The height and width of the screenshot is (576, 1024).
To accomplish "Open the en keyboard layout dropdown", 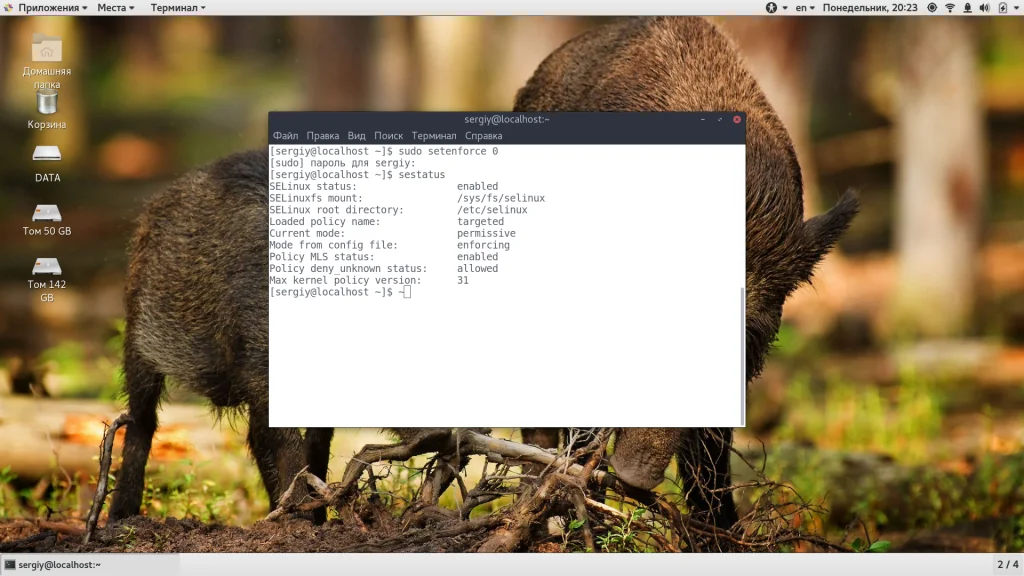I will [x=805, y=8].
